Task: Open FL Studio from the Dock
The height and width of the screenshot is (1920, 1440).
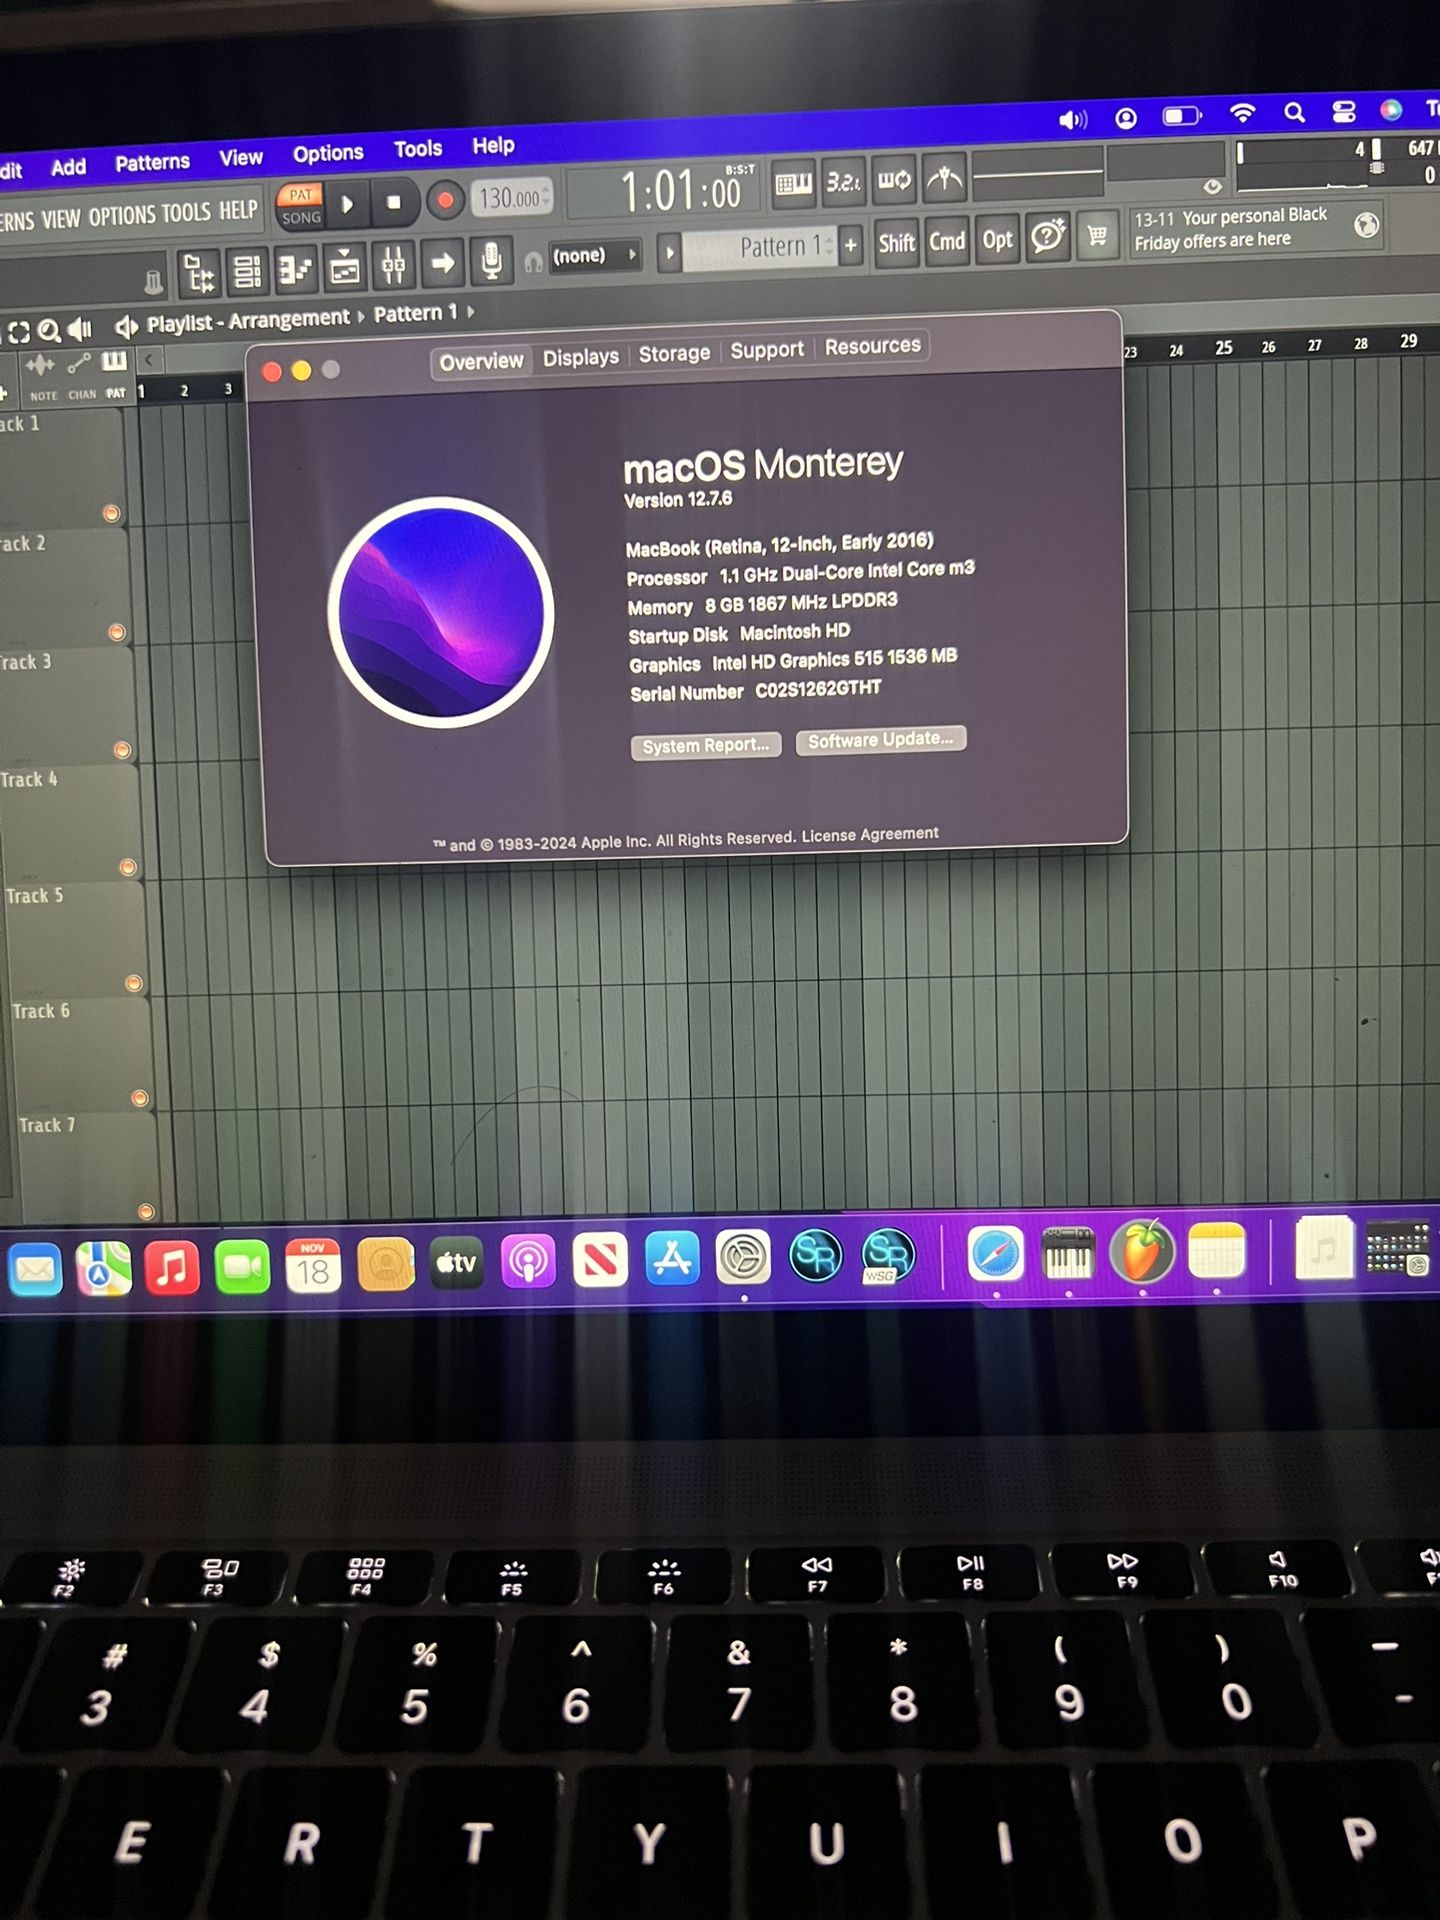Action: pyautogui.click(x=1143, y=1252)
